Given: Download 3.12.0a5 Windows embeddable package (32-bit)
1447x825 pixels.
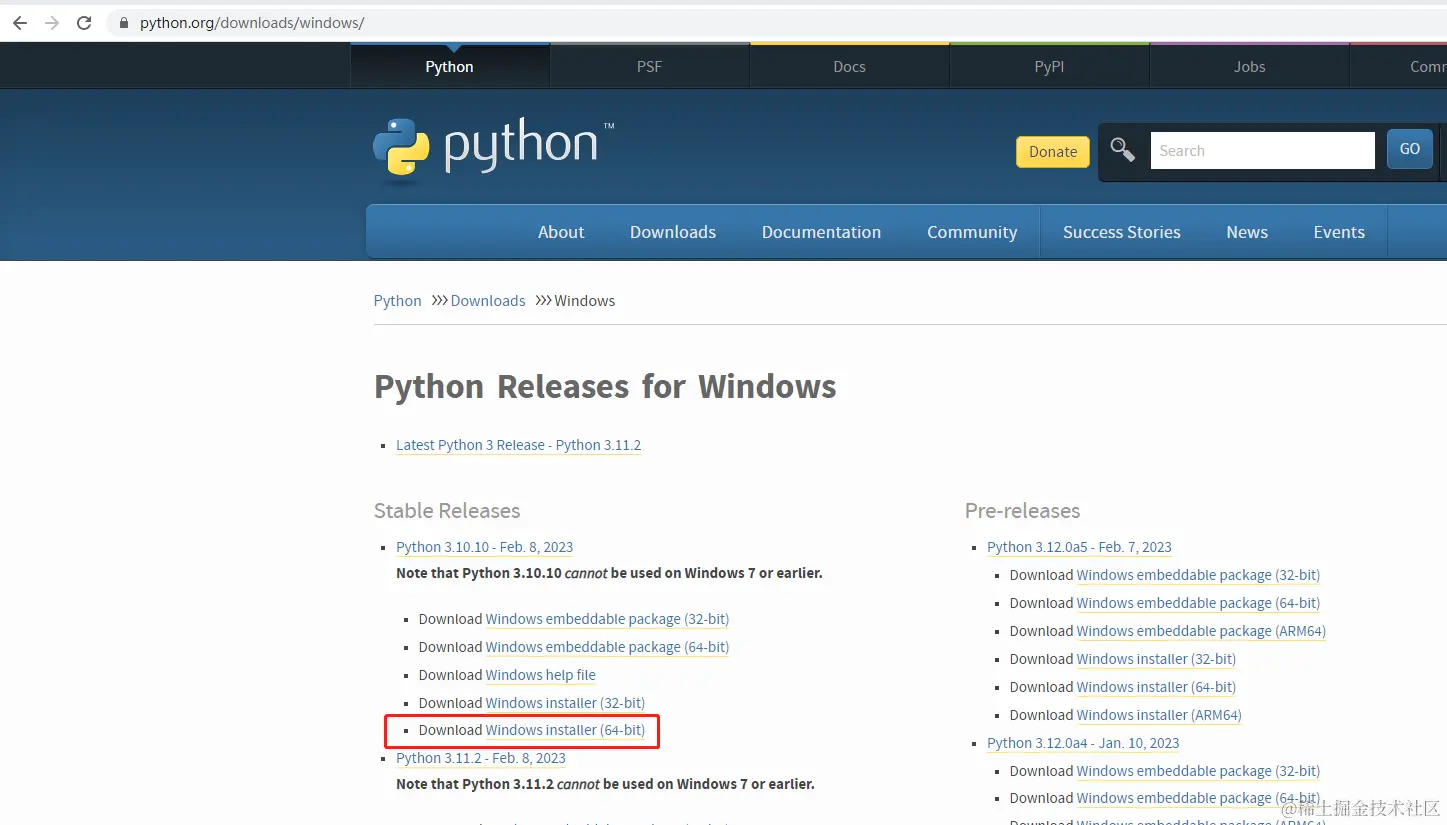Looking at the screenshot, I should pos(1199,576).
